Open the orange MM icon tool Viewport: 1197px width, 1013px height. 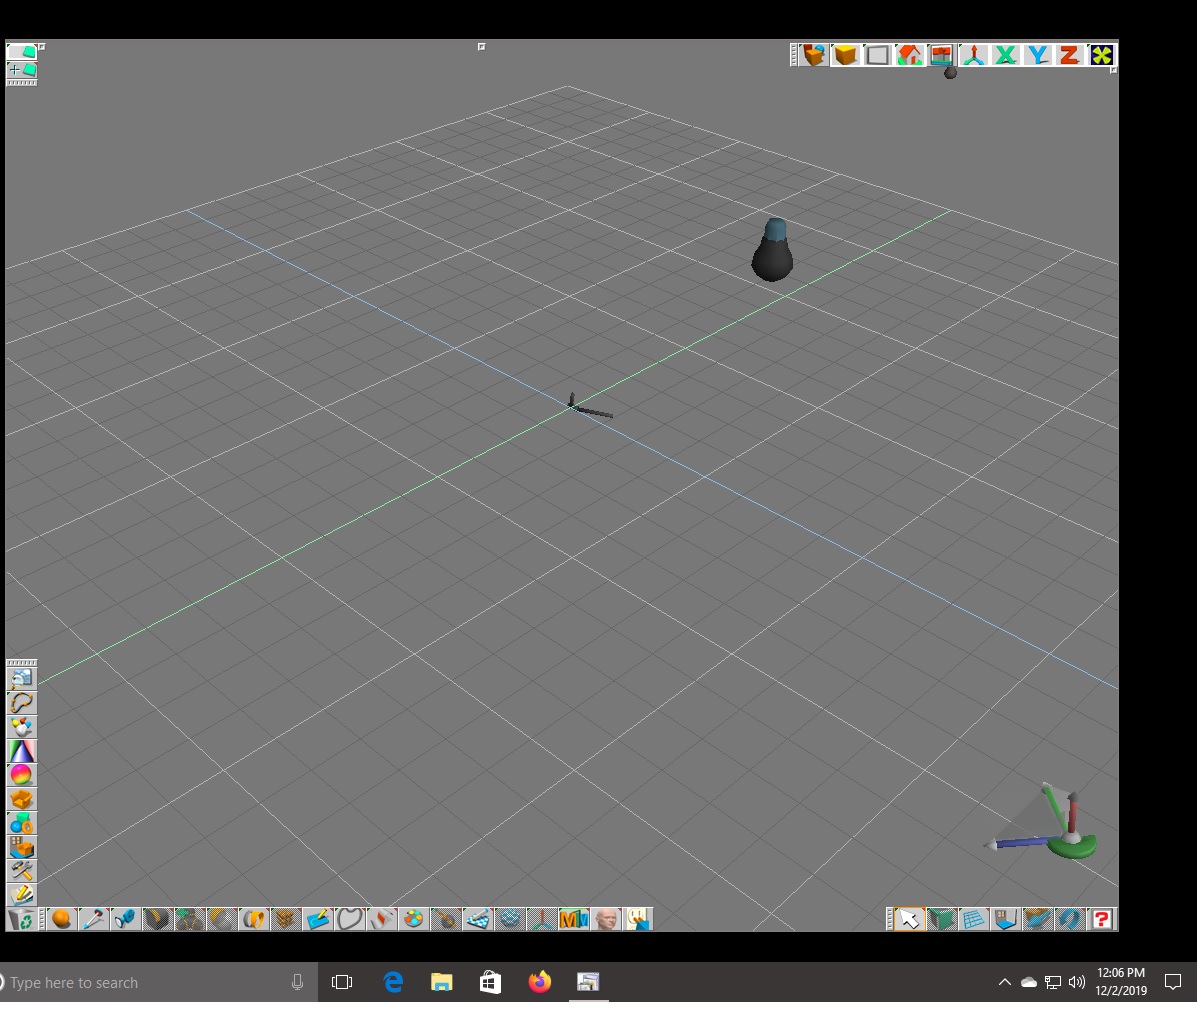click(x=574, y=919)
